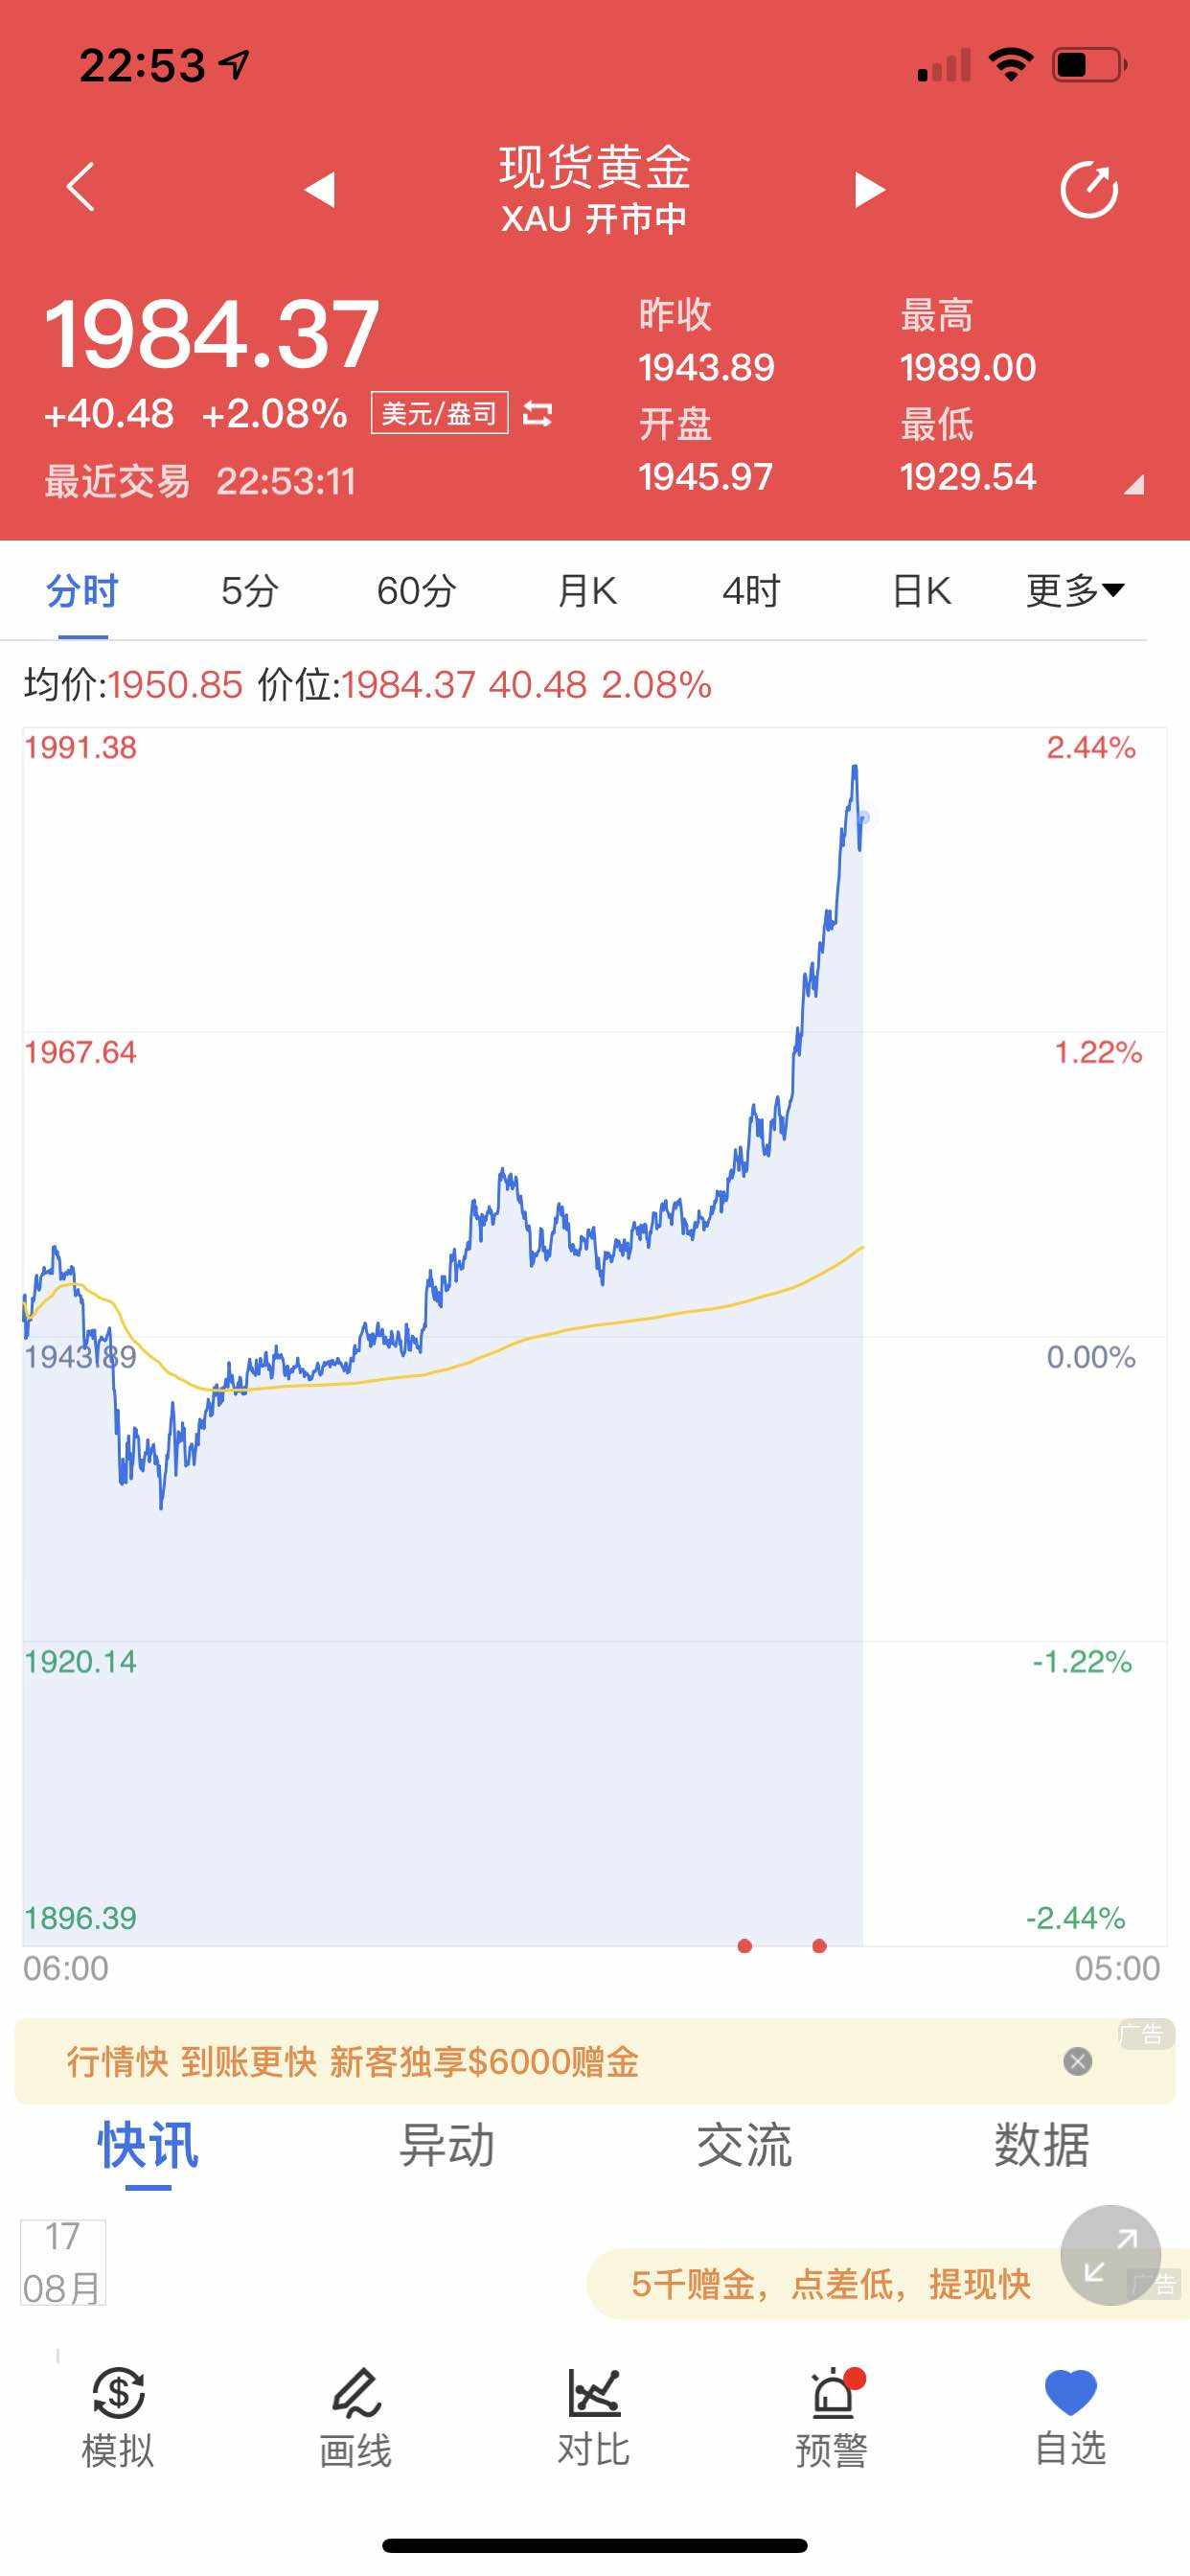Go to next instrument with right triangle

click(869, 189)
